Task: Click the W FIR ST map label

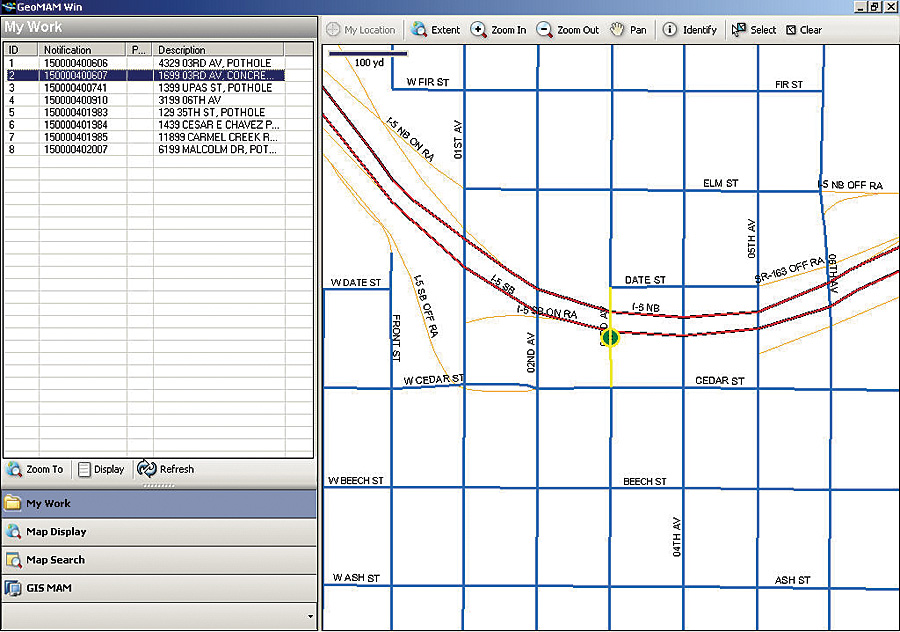Action: [428, 82]
